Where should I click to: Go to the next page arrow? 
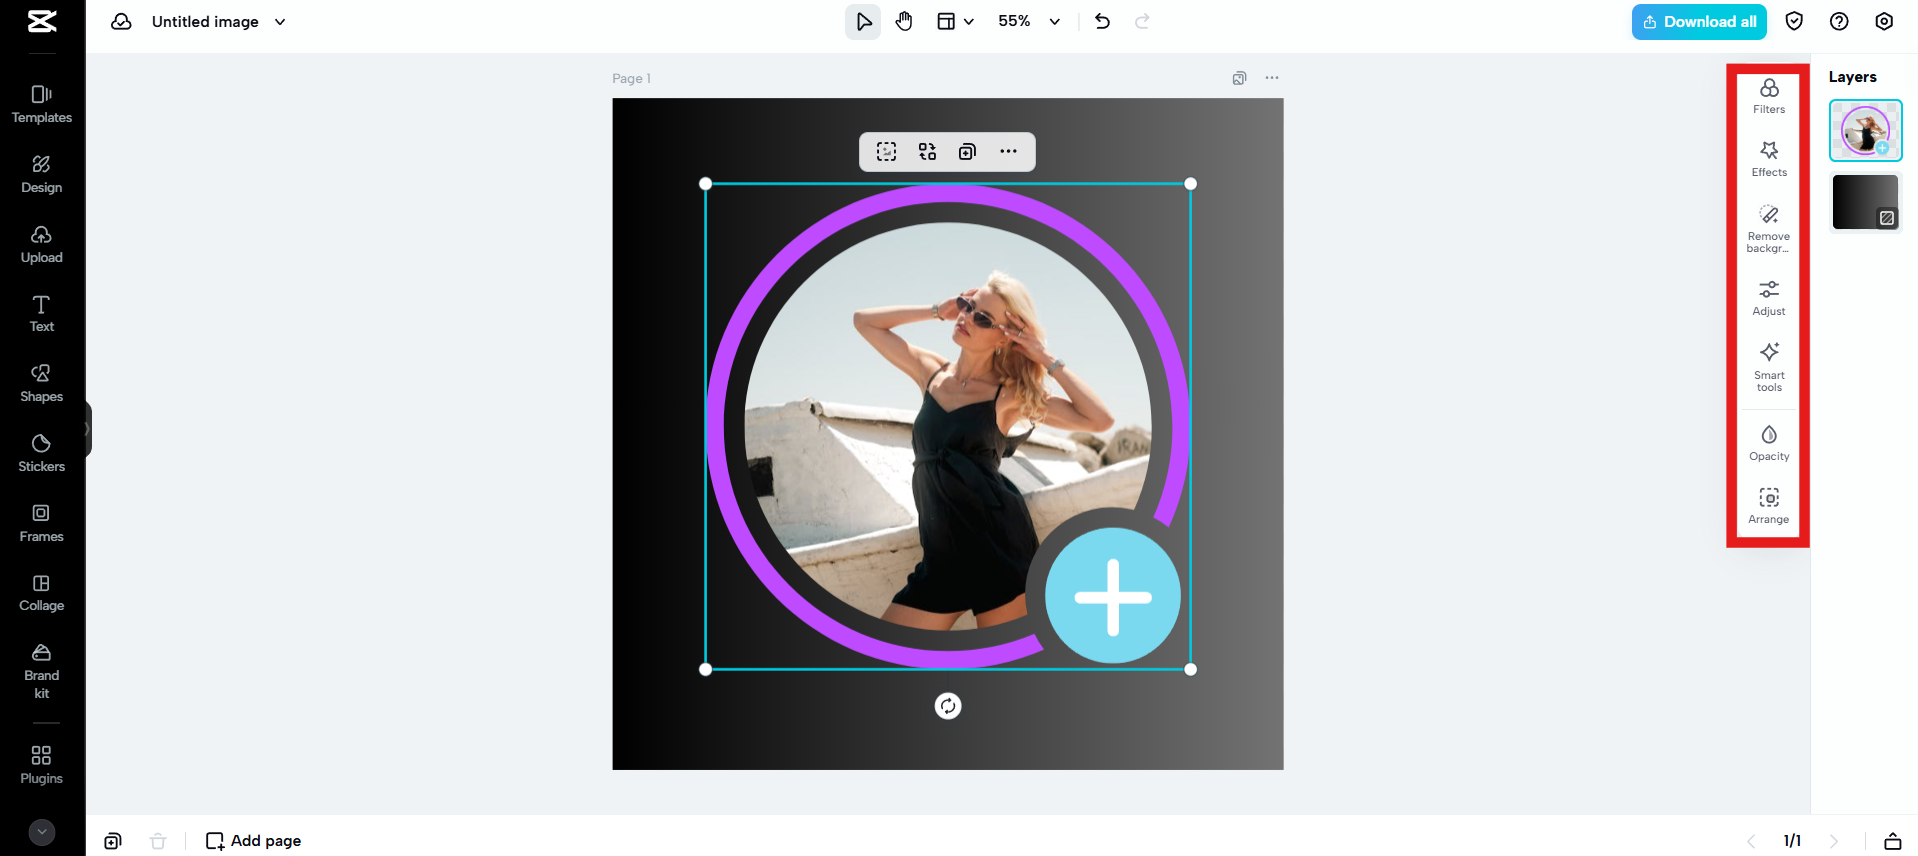click(x=1834, y=841)
